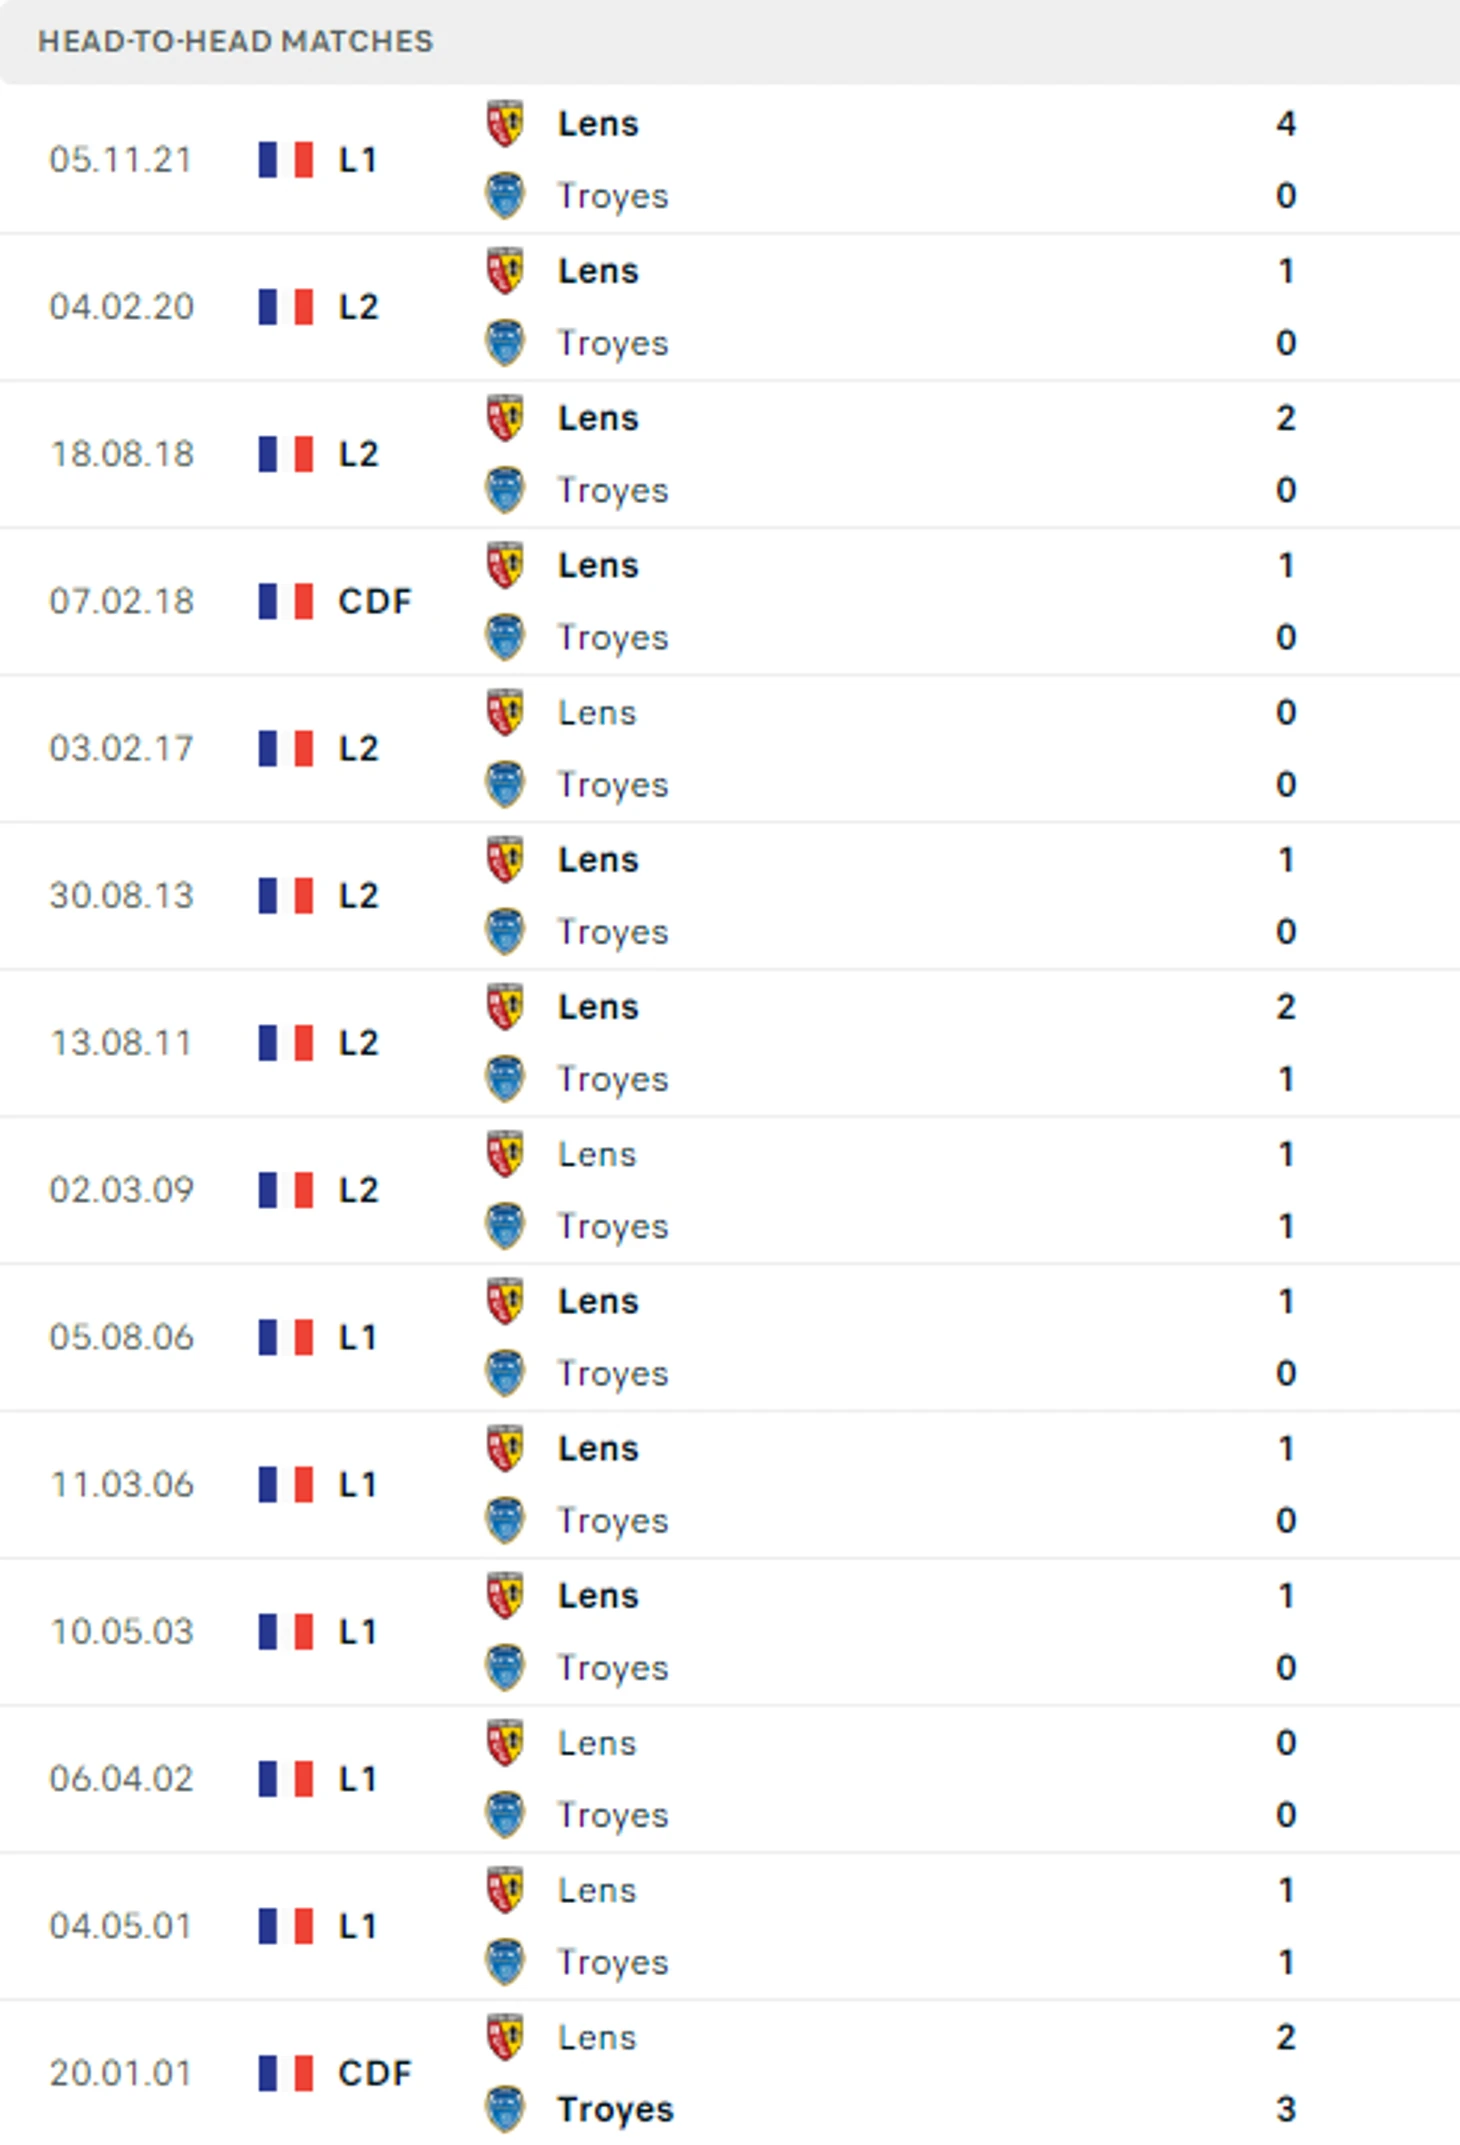Viewport: 1460px width, 2145px height.
Task: Click Lens crest in 05.11.21 match
Action: pyautogui.click(x=505, y=124)
